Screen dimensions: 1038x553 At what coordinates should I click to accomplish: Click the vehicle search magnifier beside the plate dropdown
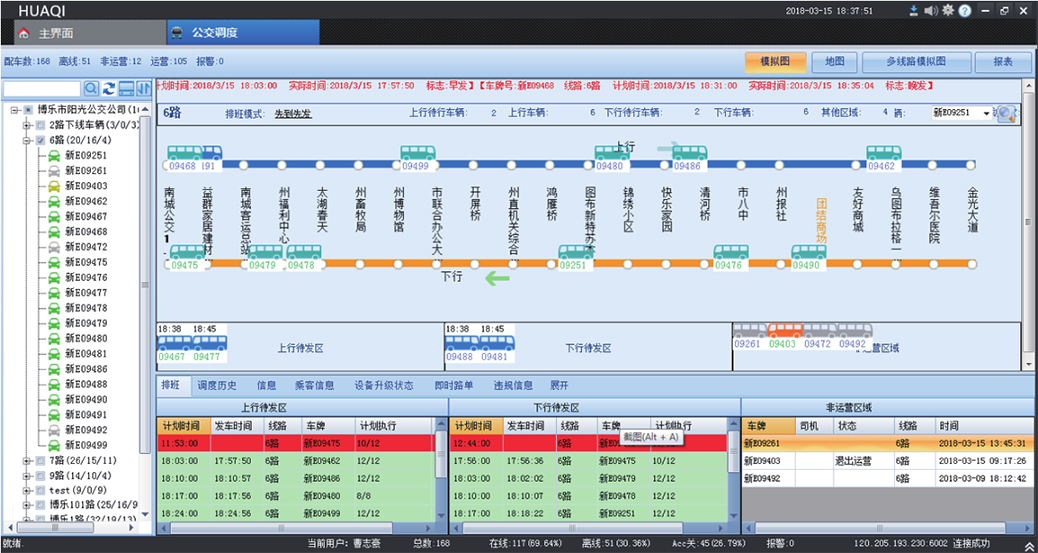(1006, 114)
